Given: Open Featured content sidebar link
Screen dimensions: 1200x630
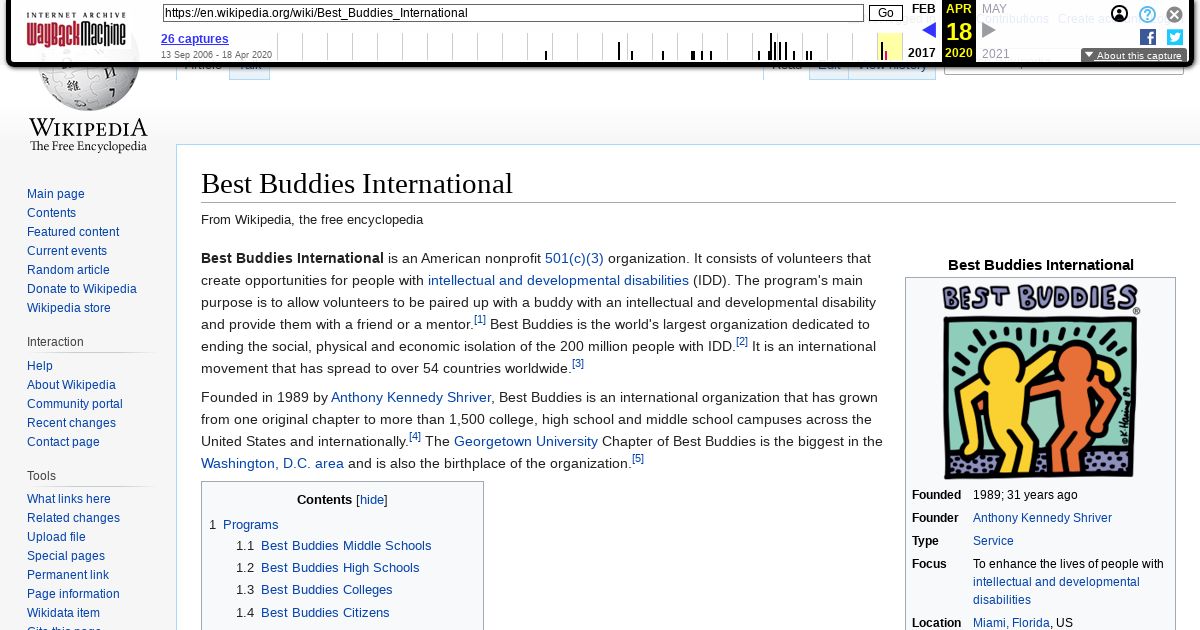Looking at the screenshot, I should [73, 232].
